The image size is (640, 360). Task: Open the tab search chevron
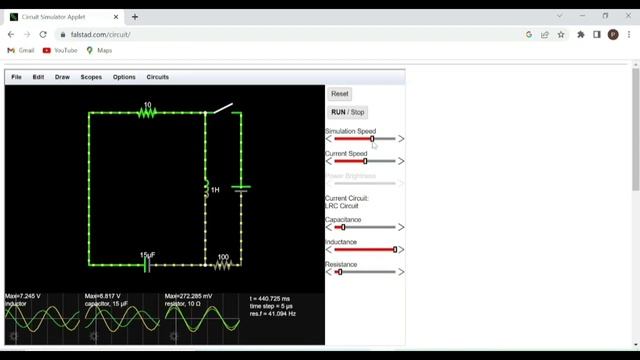(x=560, y=16)
